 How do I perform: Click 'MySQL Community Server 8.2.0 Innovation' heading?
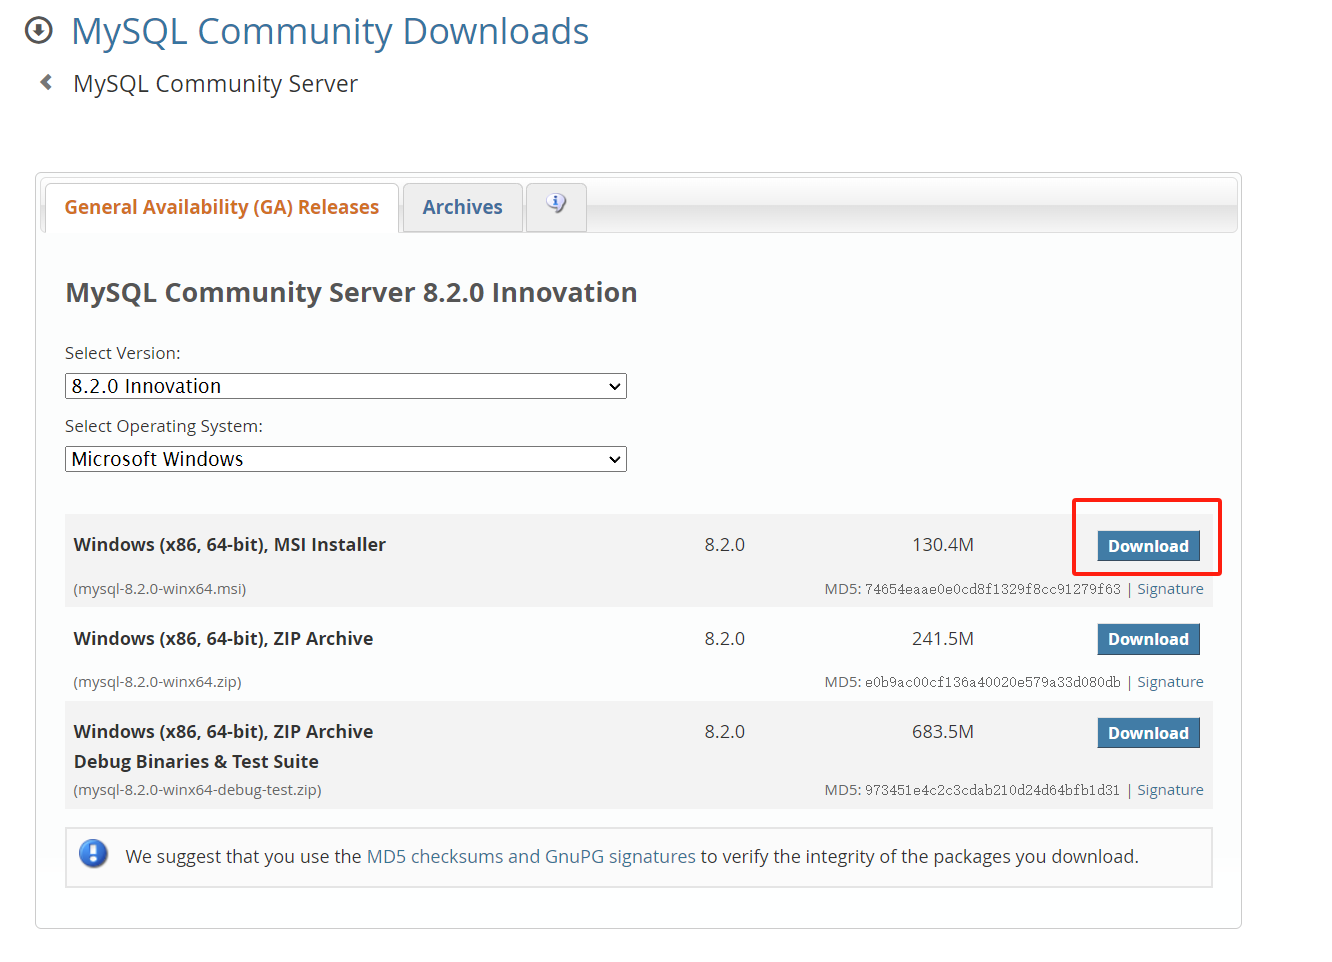(351, 293)
